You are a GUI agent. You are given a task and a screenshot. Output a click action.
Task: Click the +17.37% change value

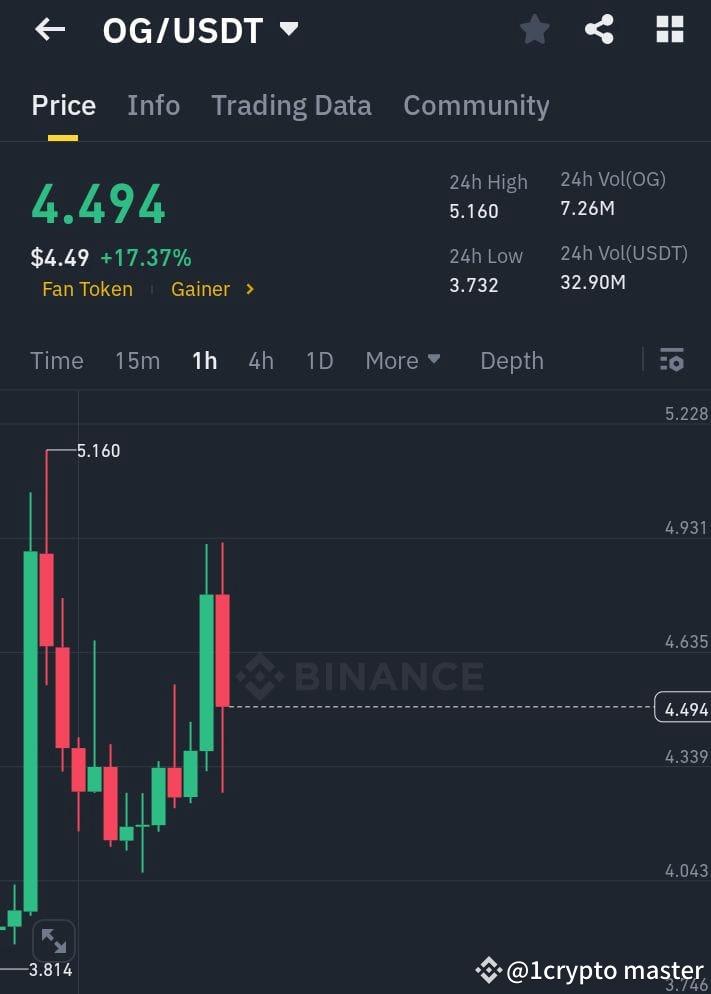click(146, 258)
